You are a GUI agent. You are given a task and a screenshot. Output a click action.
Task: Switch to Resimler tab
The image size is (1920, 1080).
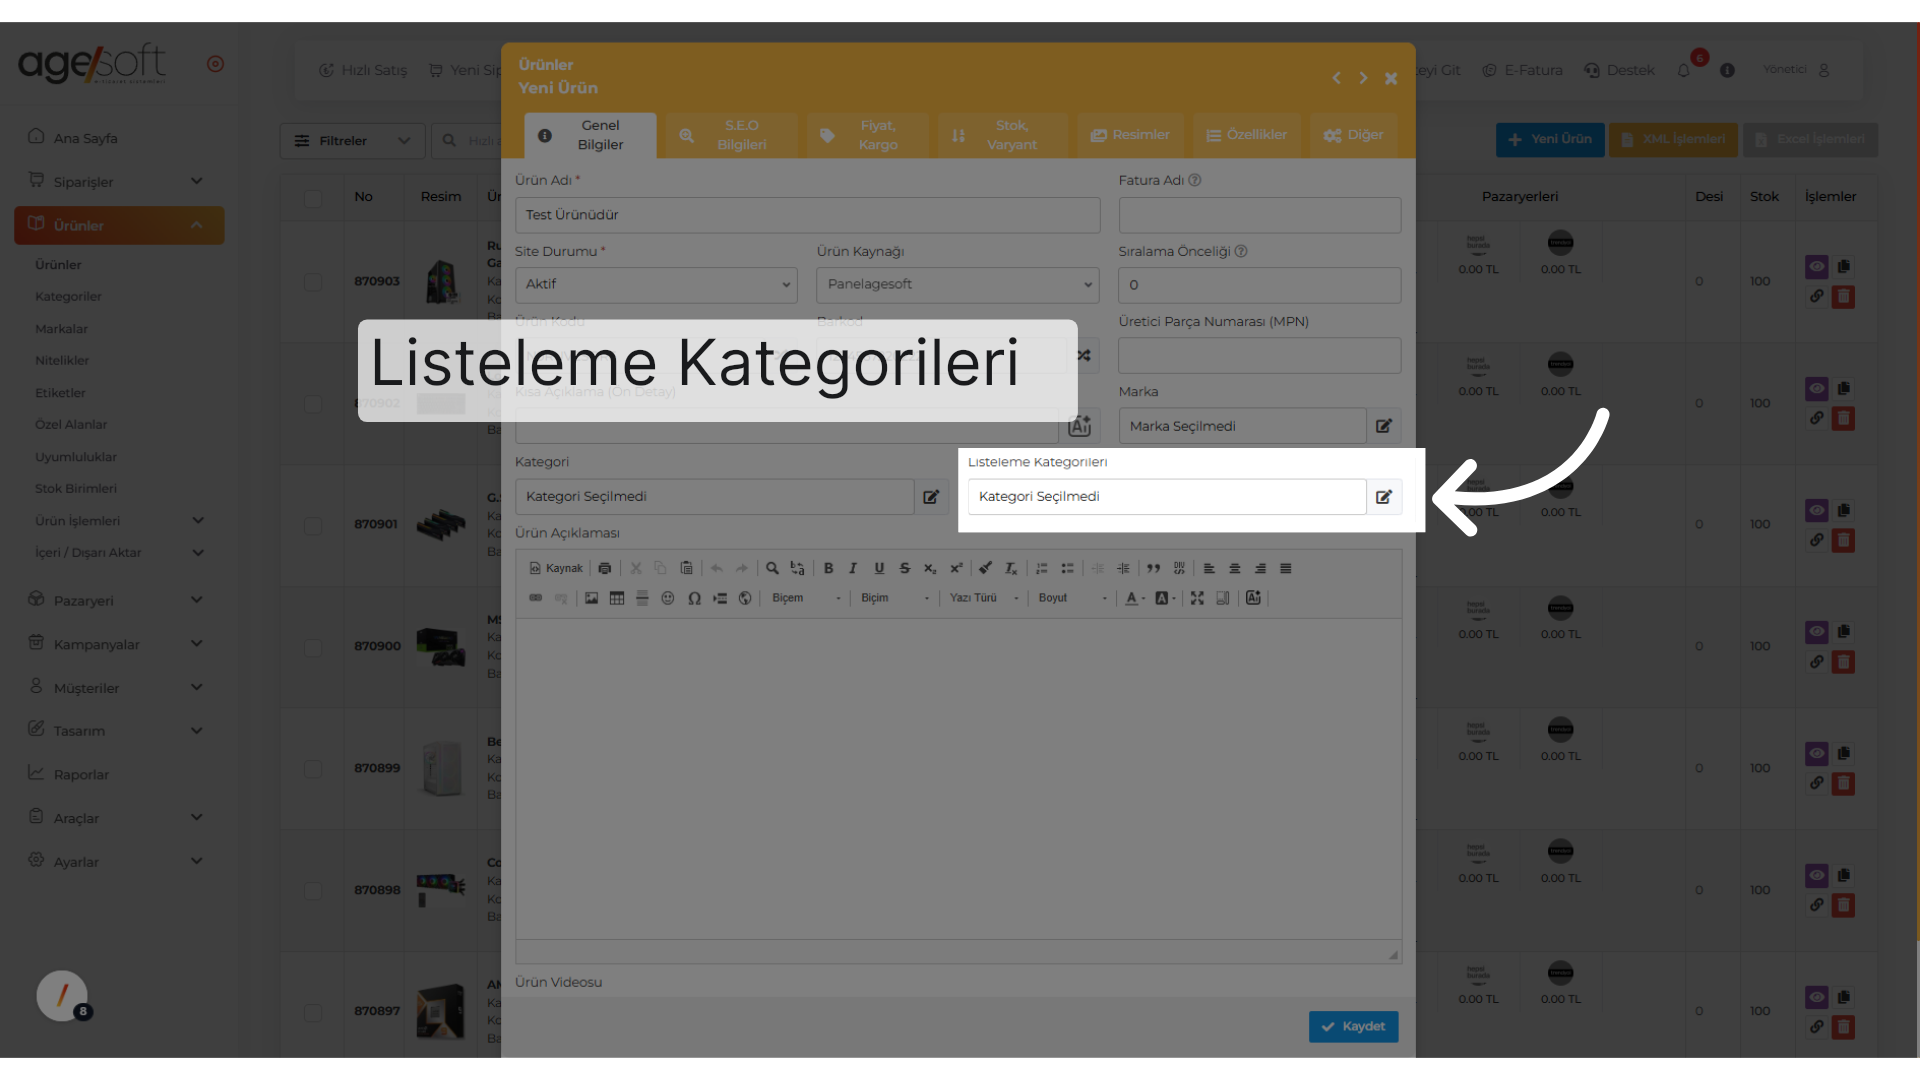1130,135
